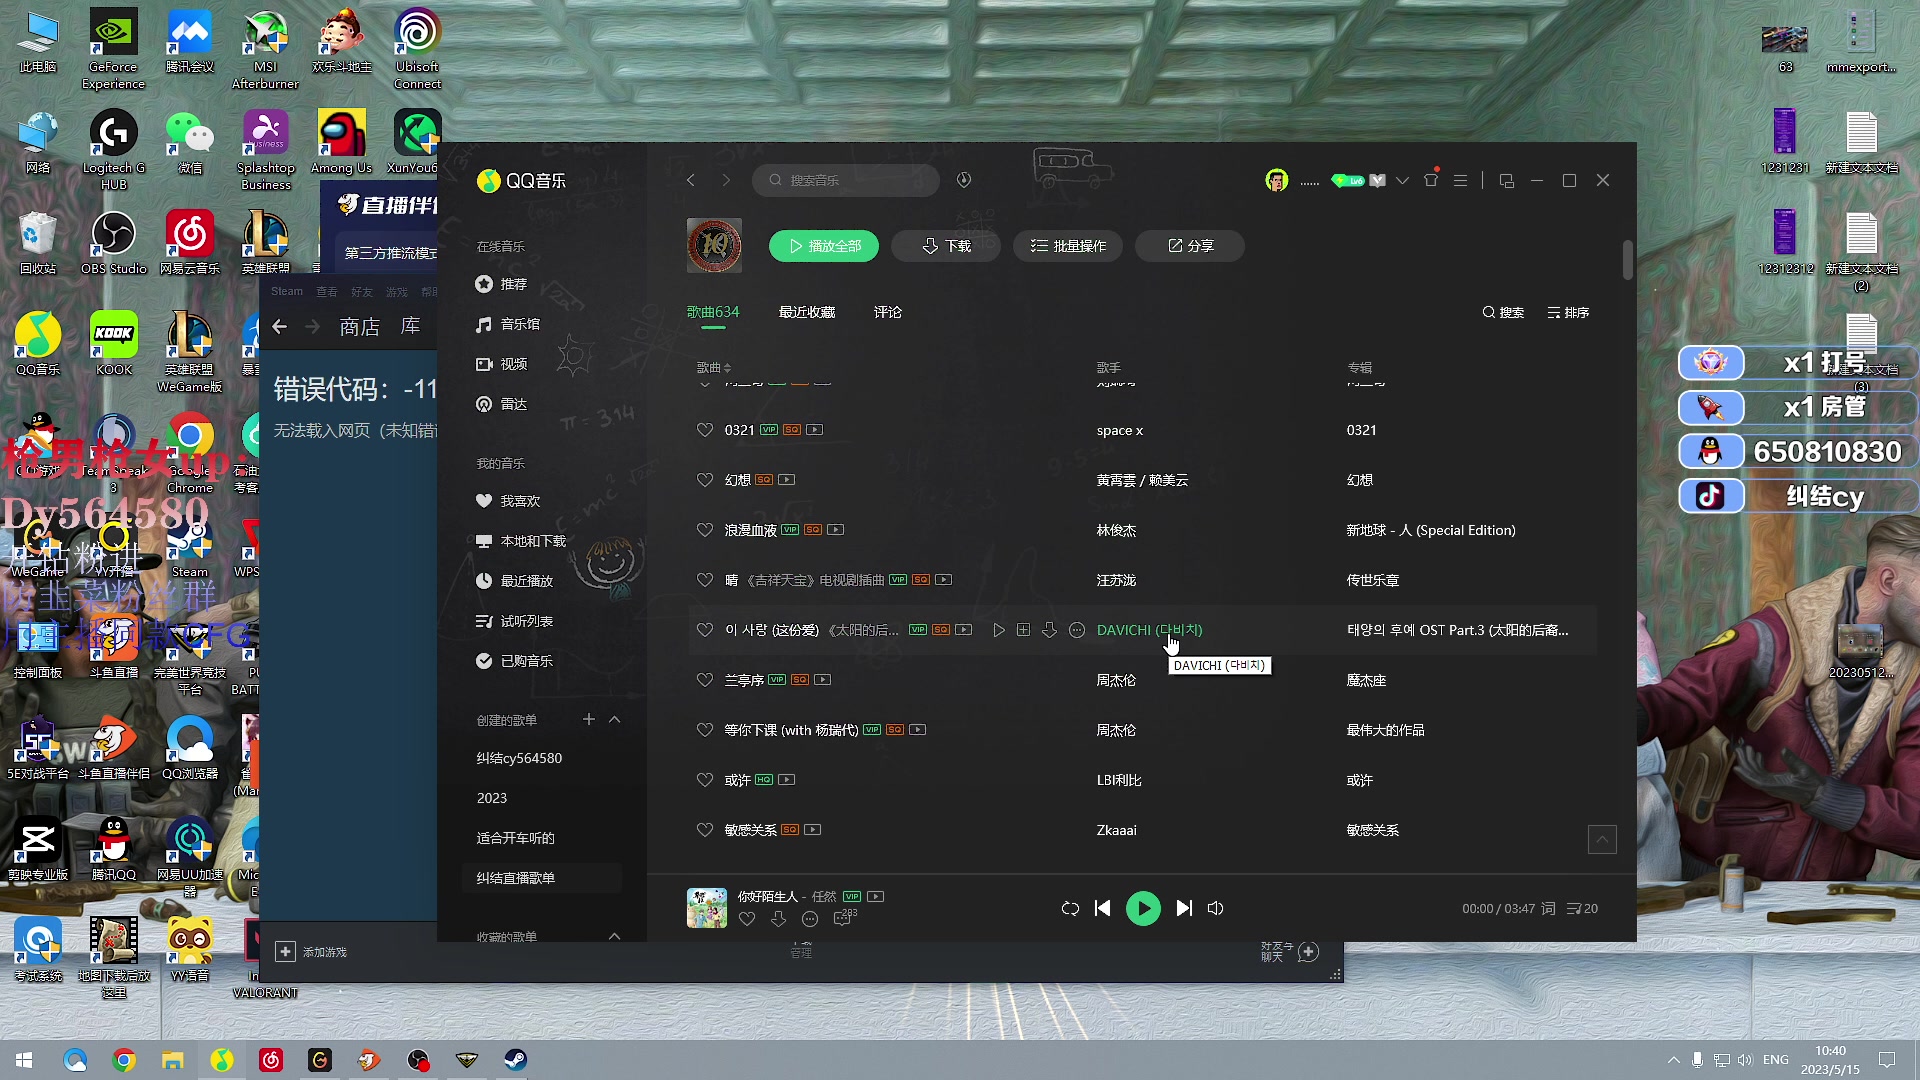Click the green play button in player bar

coord(1143,908)
